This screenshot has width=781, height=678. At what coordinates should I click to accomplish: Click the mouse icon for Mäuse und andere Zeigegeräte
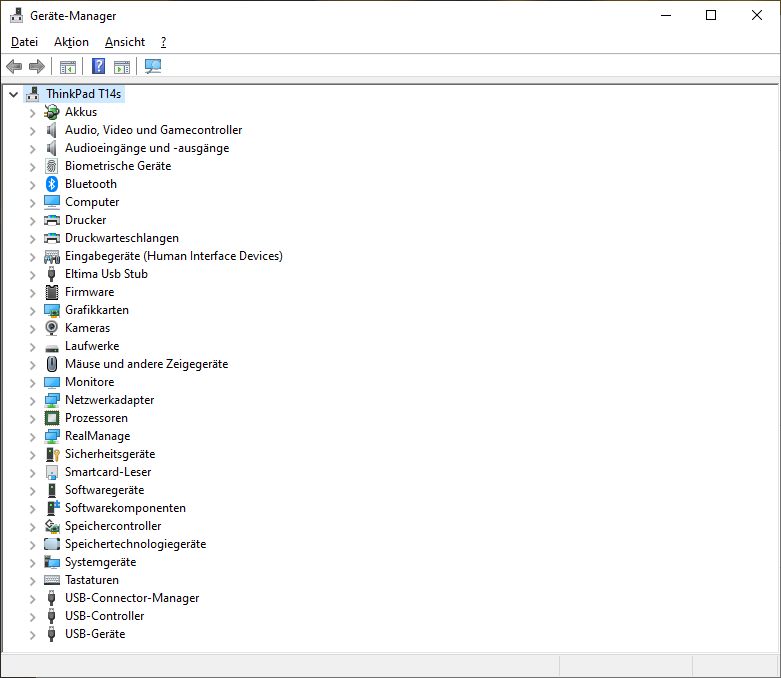pos(52,364)
